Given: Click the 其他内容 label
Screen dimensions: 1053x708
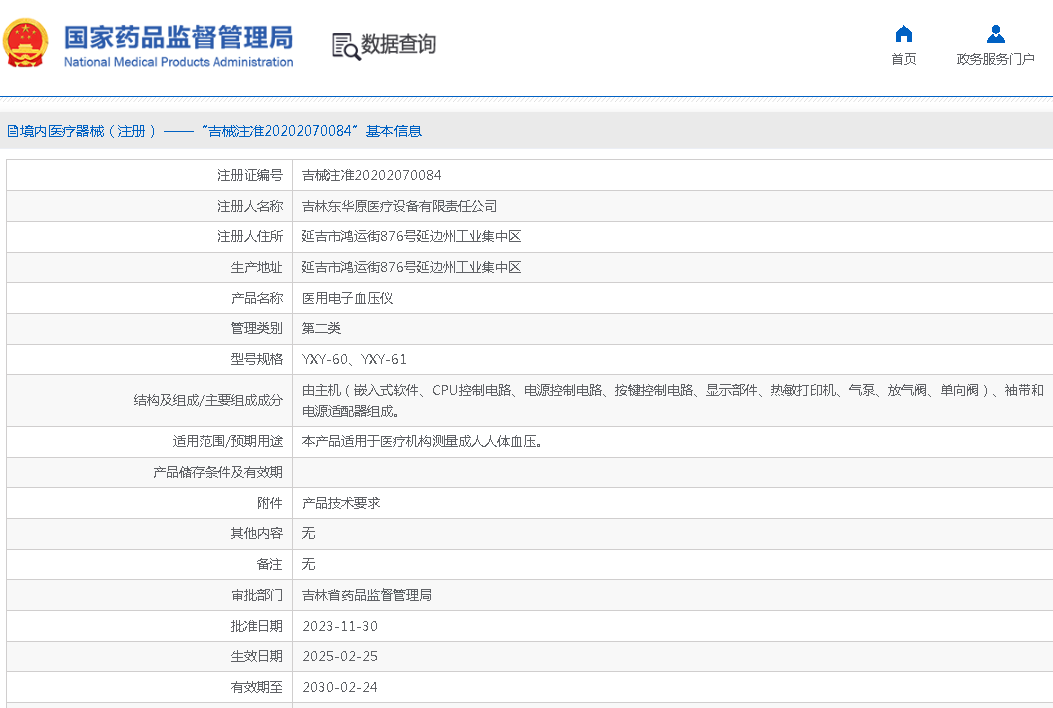Looking at the screenshot, I should click(x=257, y=533).
